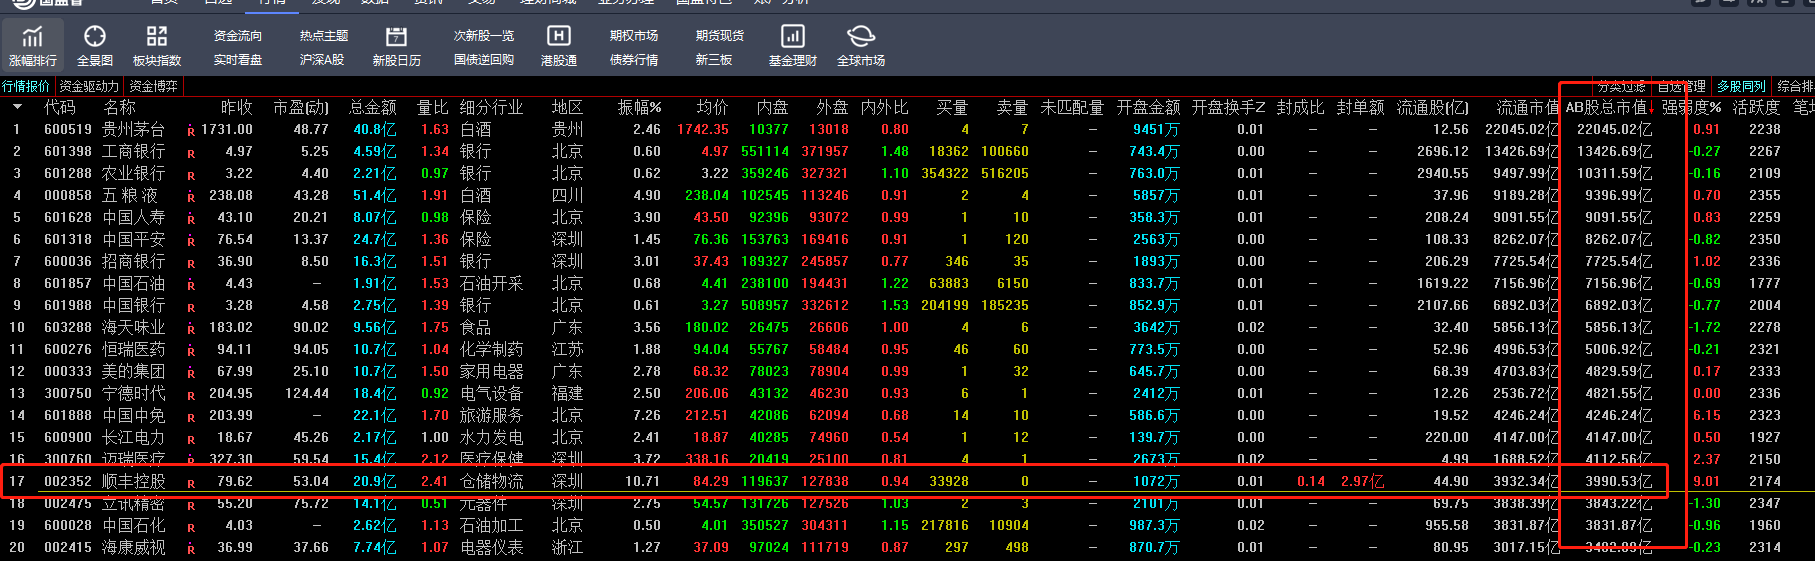Click the 旅游服务 industry cell
Viewport: 1815px width, 561px height.
[x=491, y=415]
